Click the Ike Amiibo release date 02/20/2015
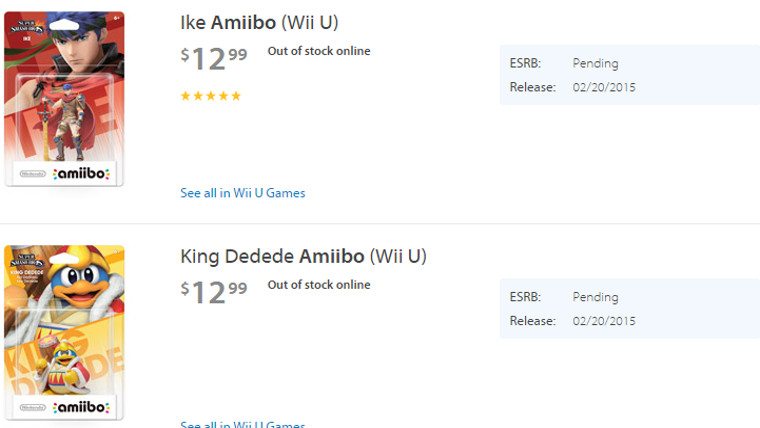The width and height of the screenshot is (760, 428). coord(603,87)
